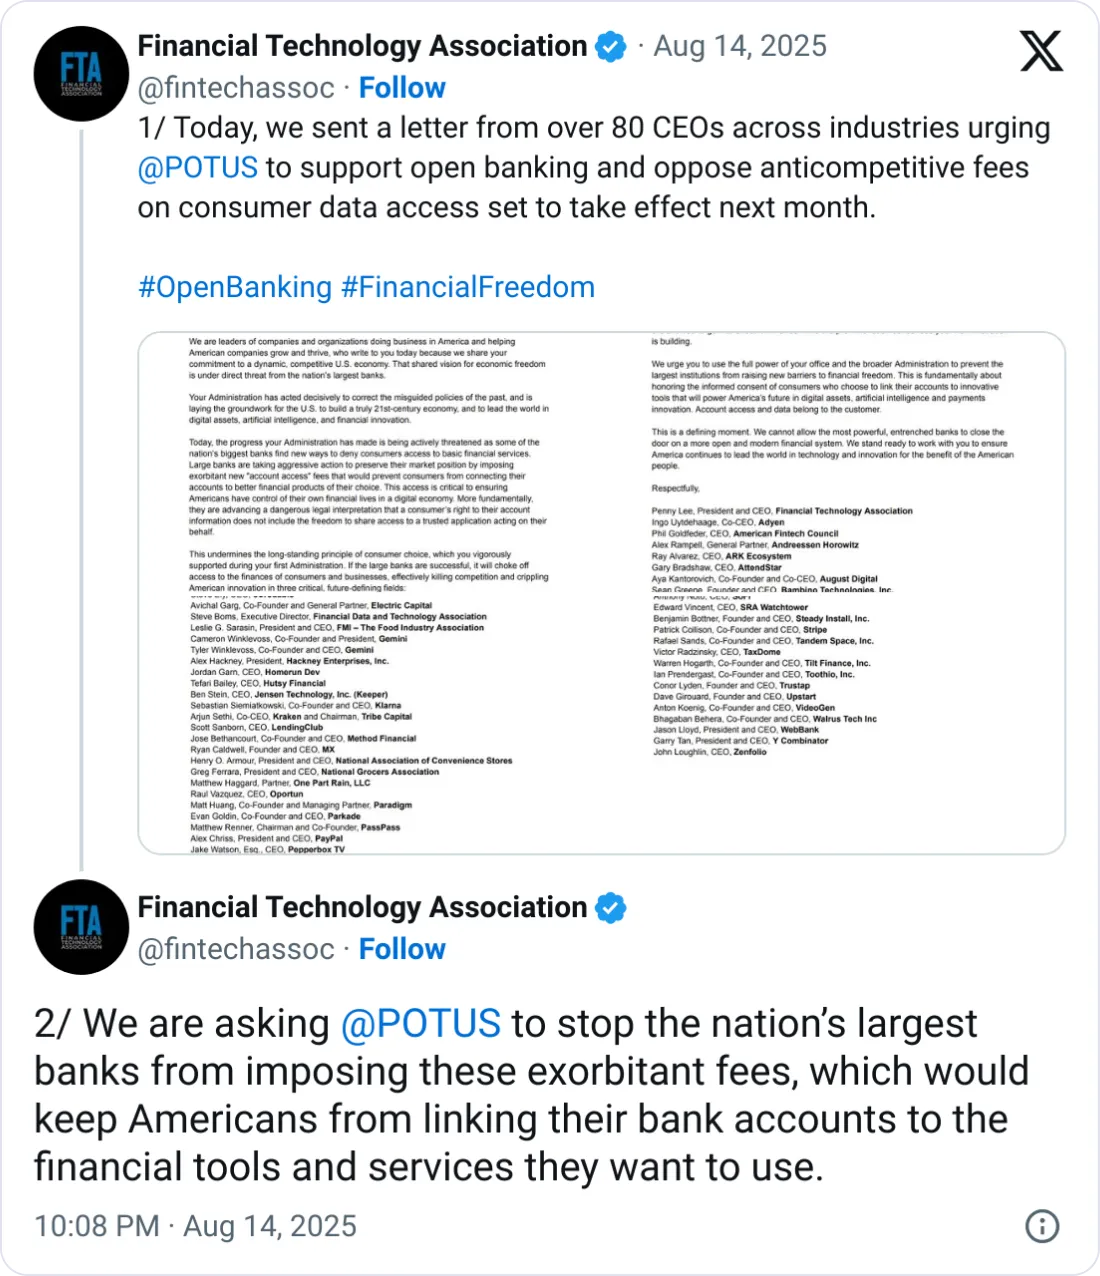Viewport: 1100px width, 1276px height.
Task: Click the @fintechassoc handle on the first tweet
Action: click(x=236, y=88)
